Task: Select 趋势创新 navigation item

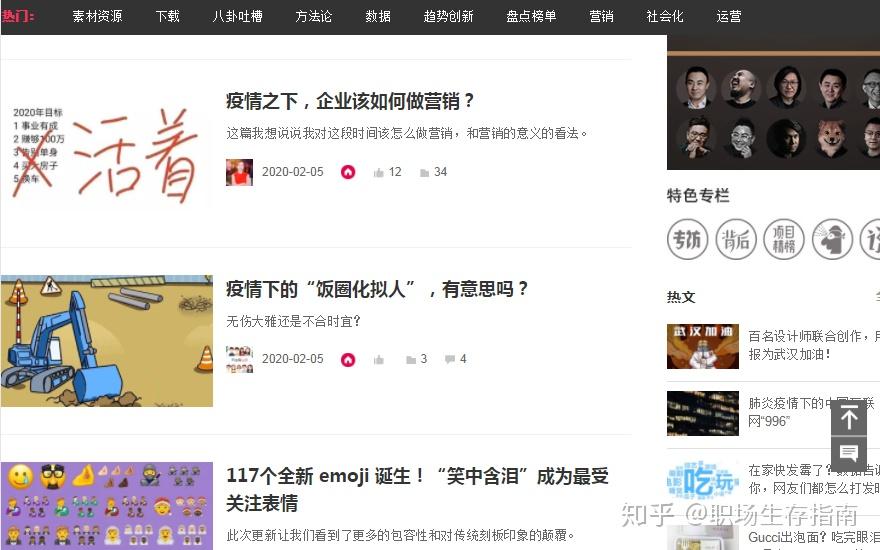Action: 448,16
